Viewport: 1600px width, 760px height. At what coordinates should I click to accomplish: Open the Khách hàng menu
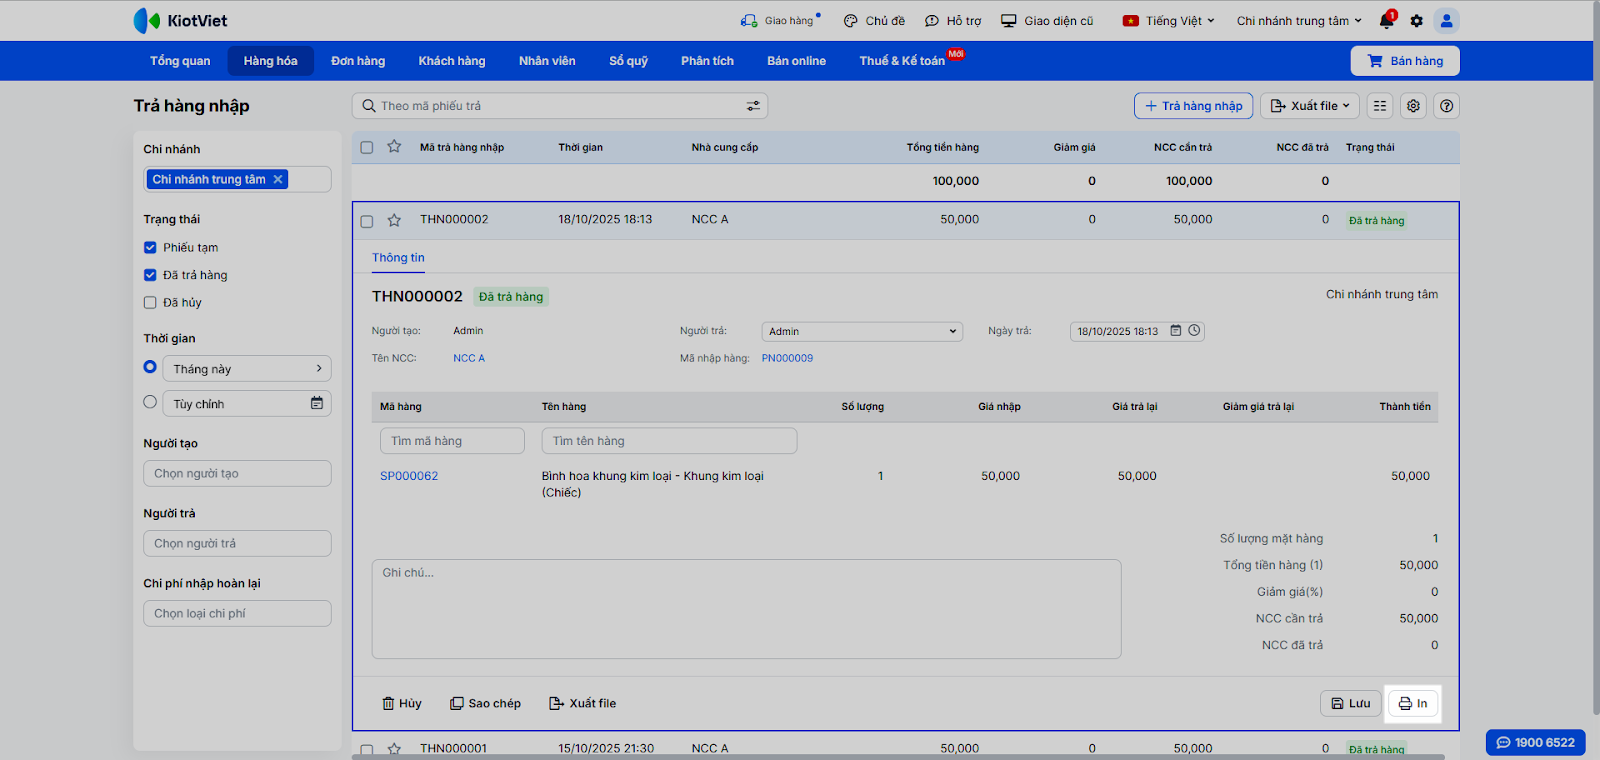(451, 61)
